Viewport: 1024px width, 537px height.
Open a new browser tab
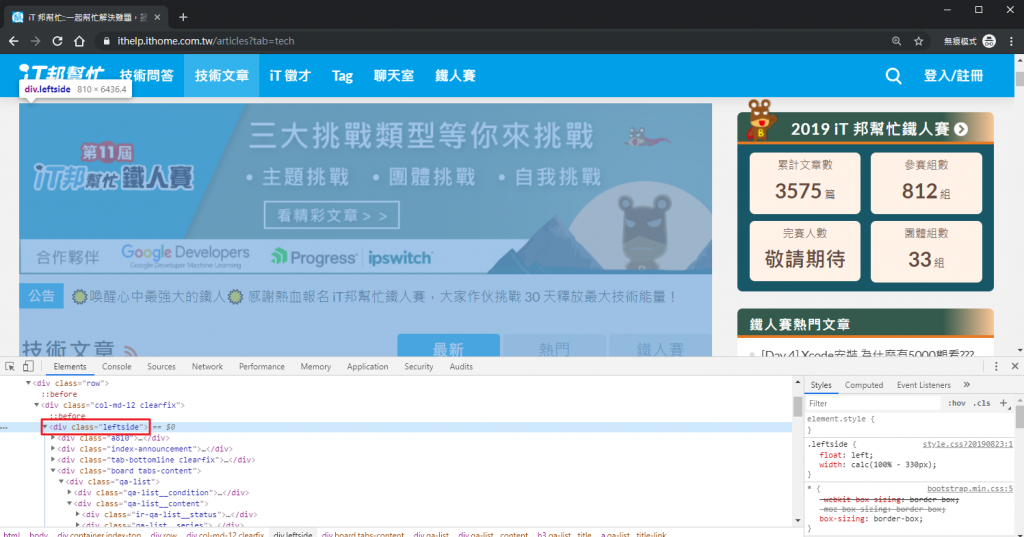coord(183,17)
